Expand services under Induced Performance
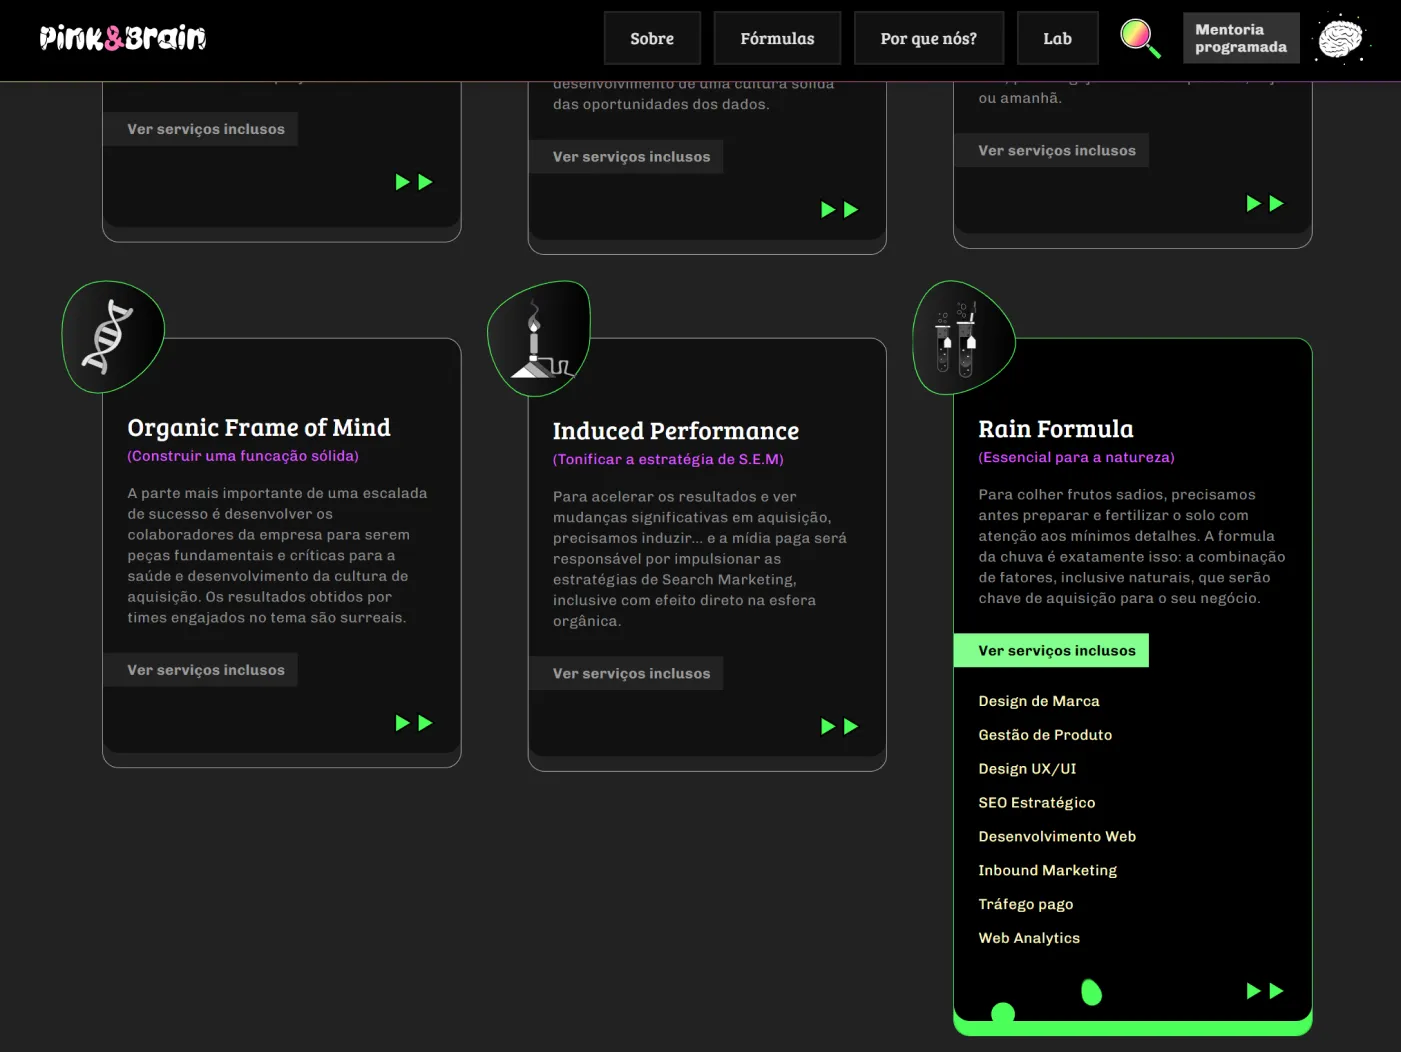The image size is (1401, 1052). (631, 674)
